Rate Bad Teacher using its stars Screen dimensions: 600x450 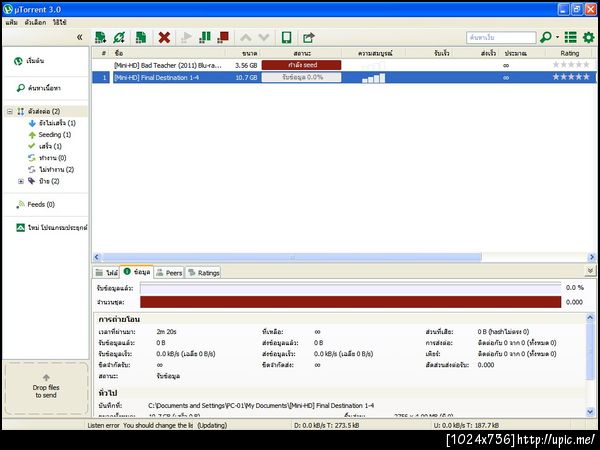(x=571, y=65)
